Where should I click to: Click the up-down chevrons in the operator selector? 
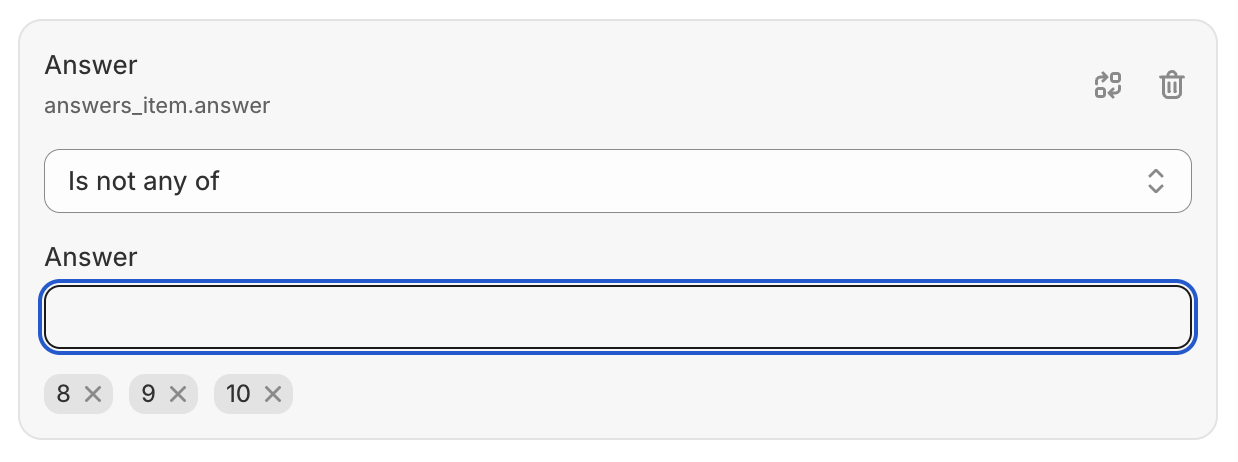(x=1155, y=181)
